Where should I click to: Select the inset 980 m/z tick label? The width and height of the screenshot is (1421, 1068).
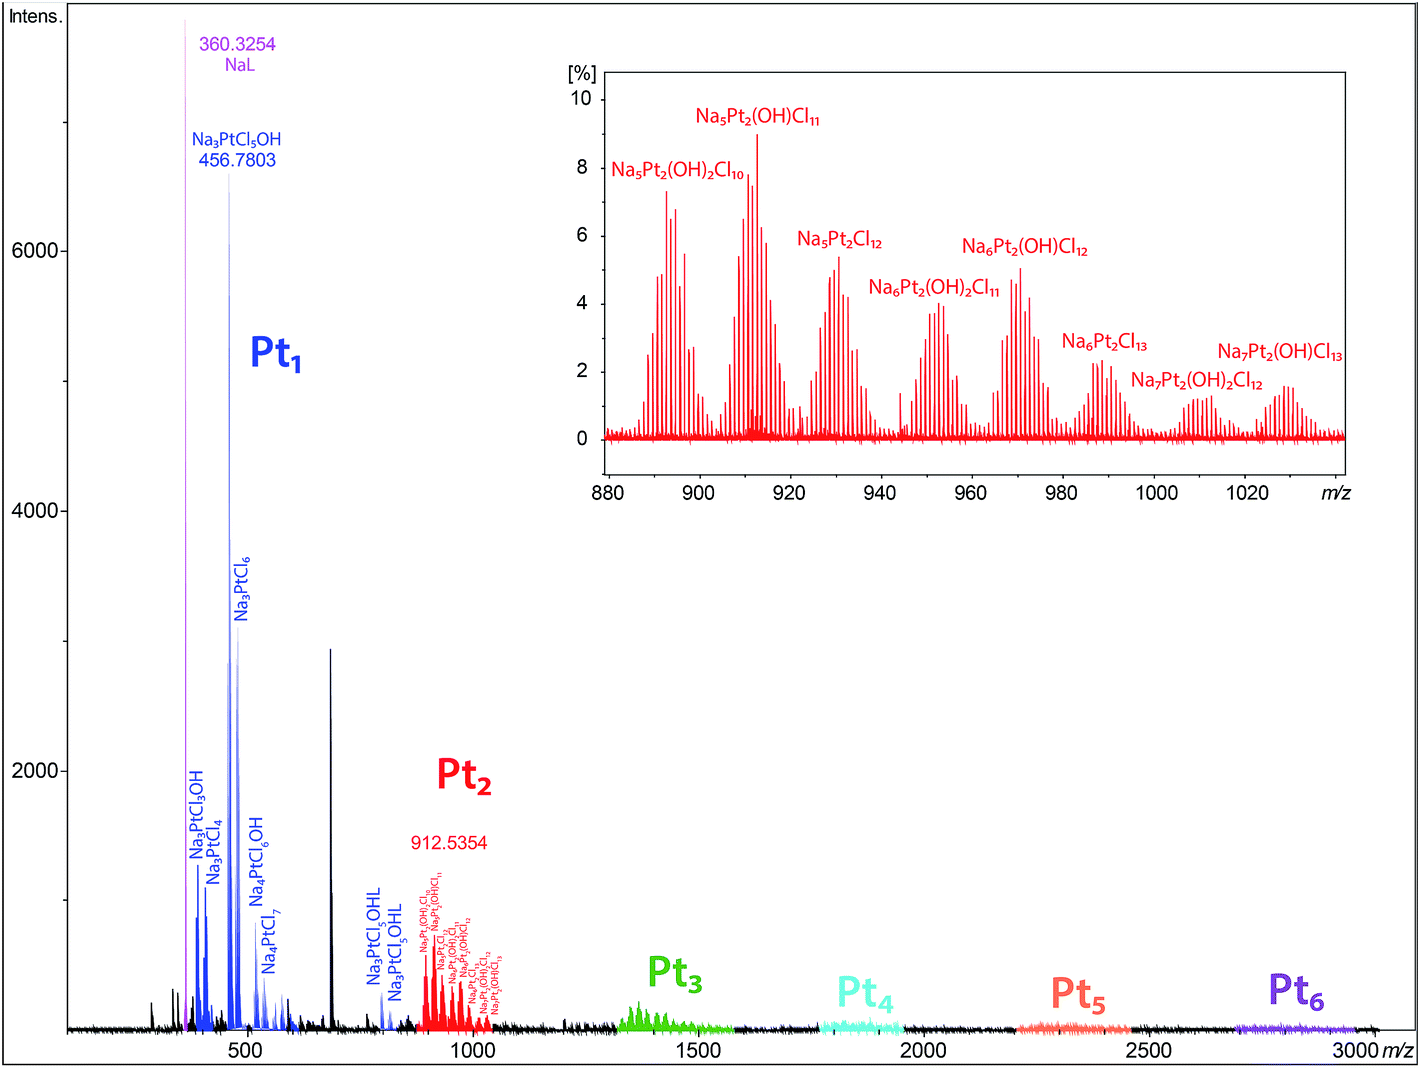tap(1062, 492)
